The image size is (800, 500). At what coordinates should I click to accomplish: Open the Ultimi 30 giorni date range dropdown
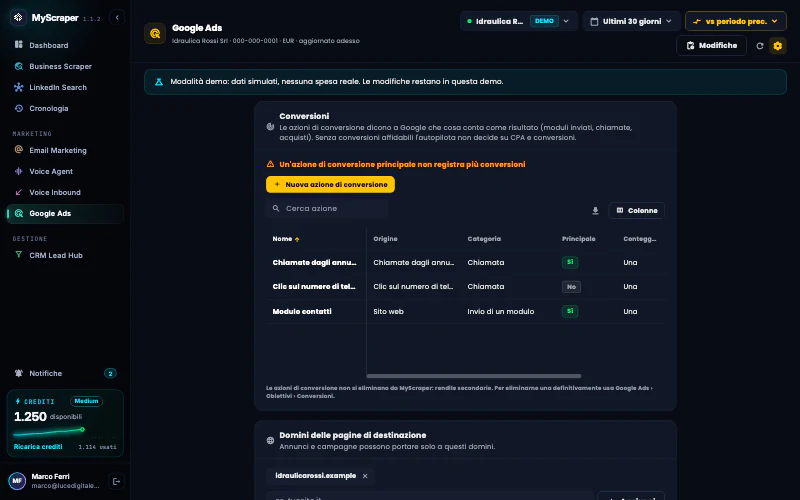click(631, 21)
